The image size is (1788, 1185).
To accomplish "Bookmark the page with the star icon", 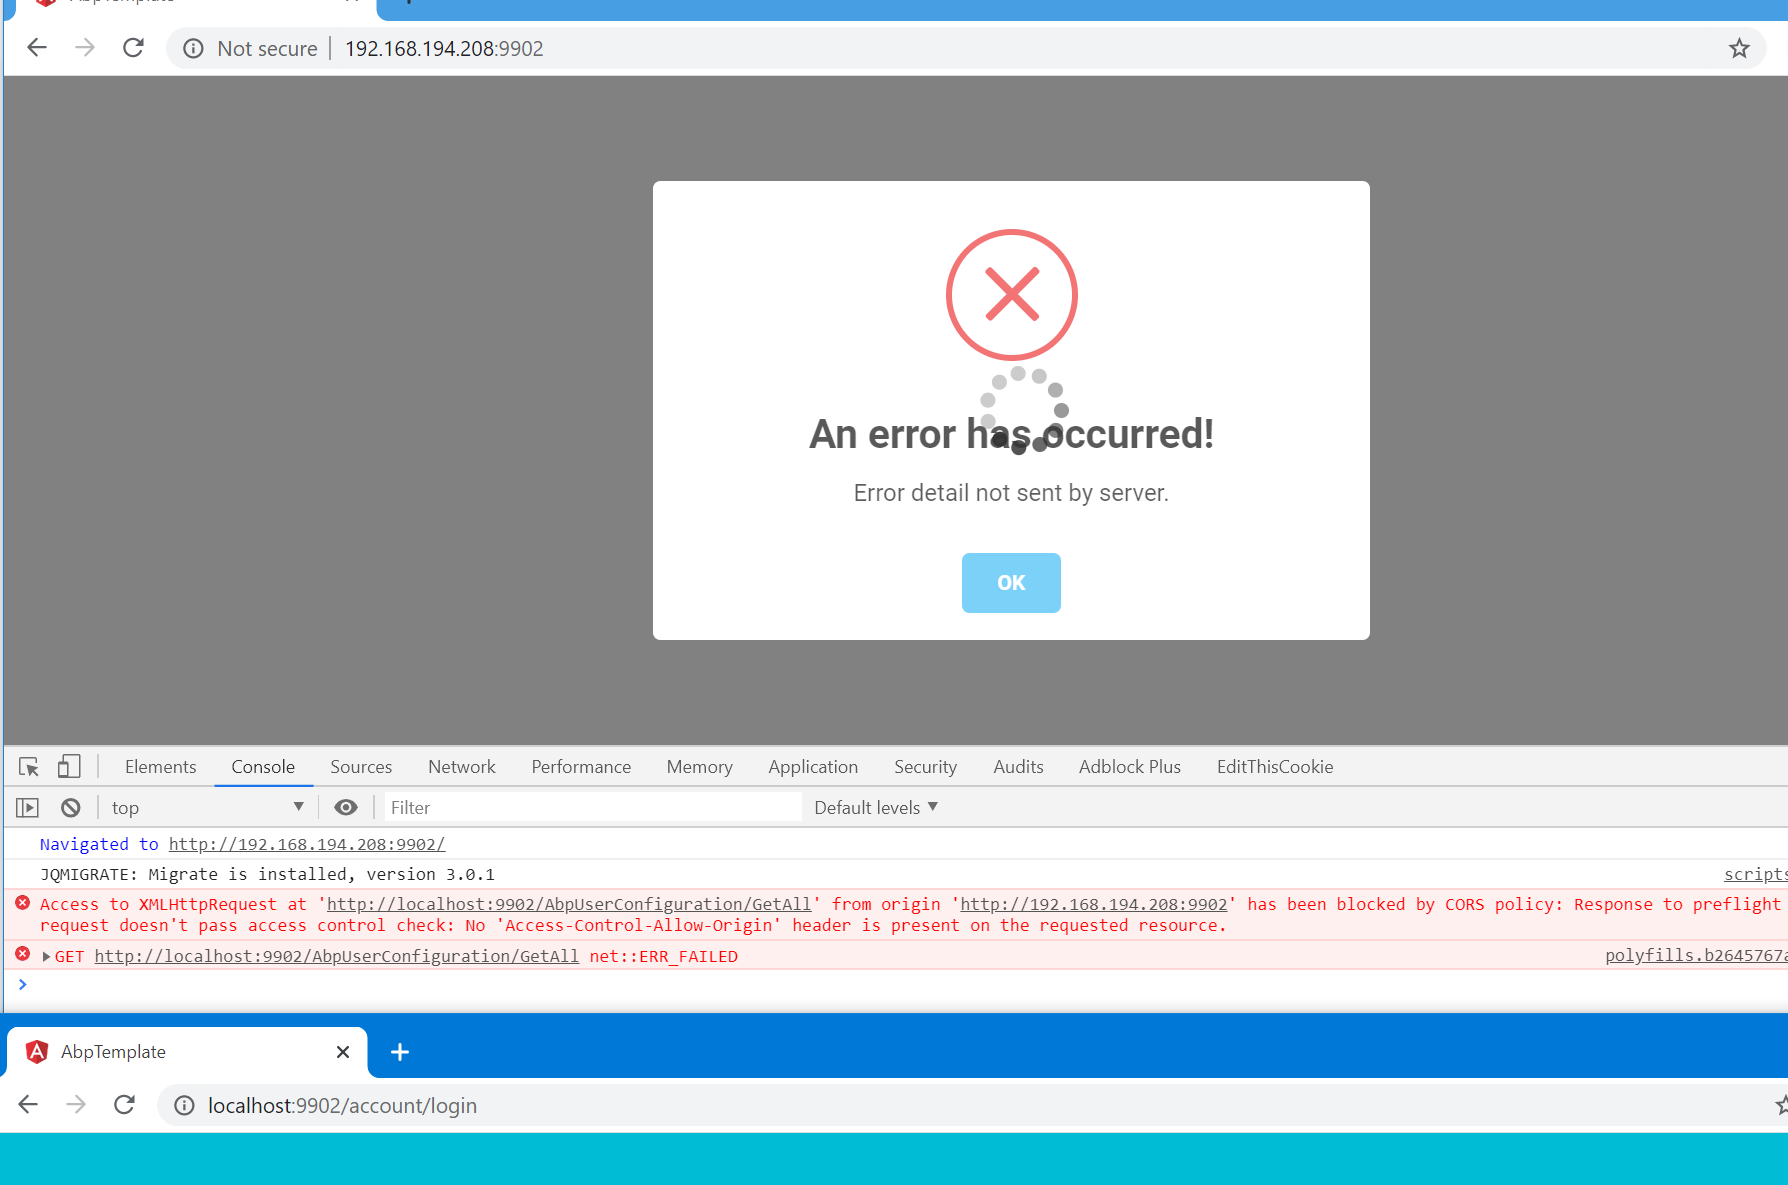I will pyautogui.click(x=1739, y=48).
